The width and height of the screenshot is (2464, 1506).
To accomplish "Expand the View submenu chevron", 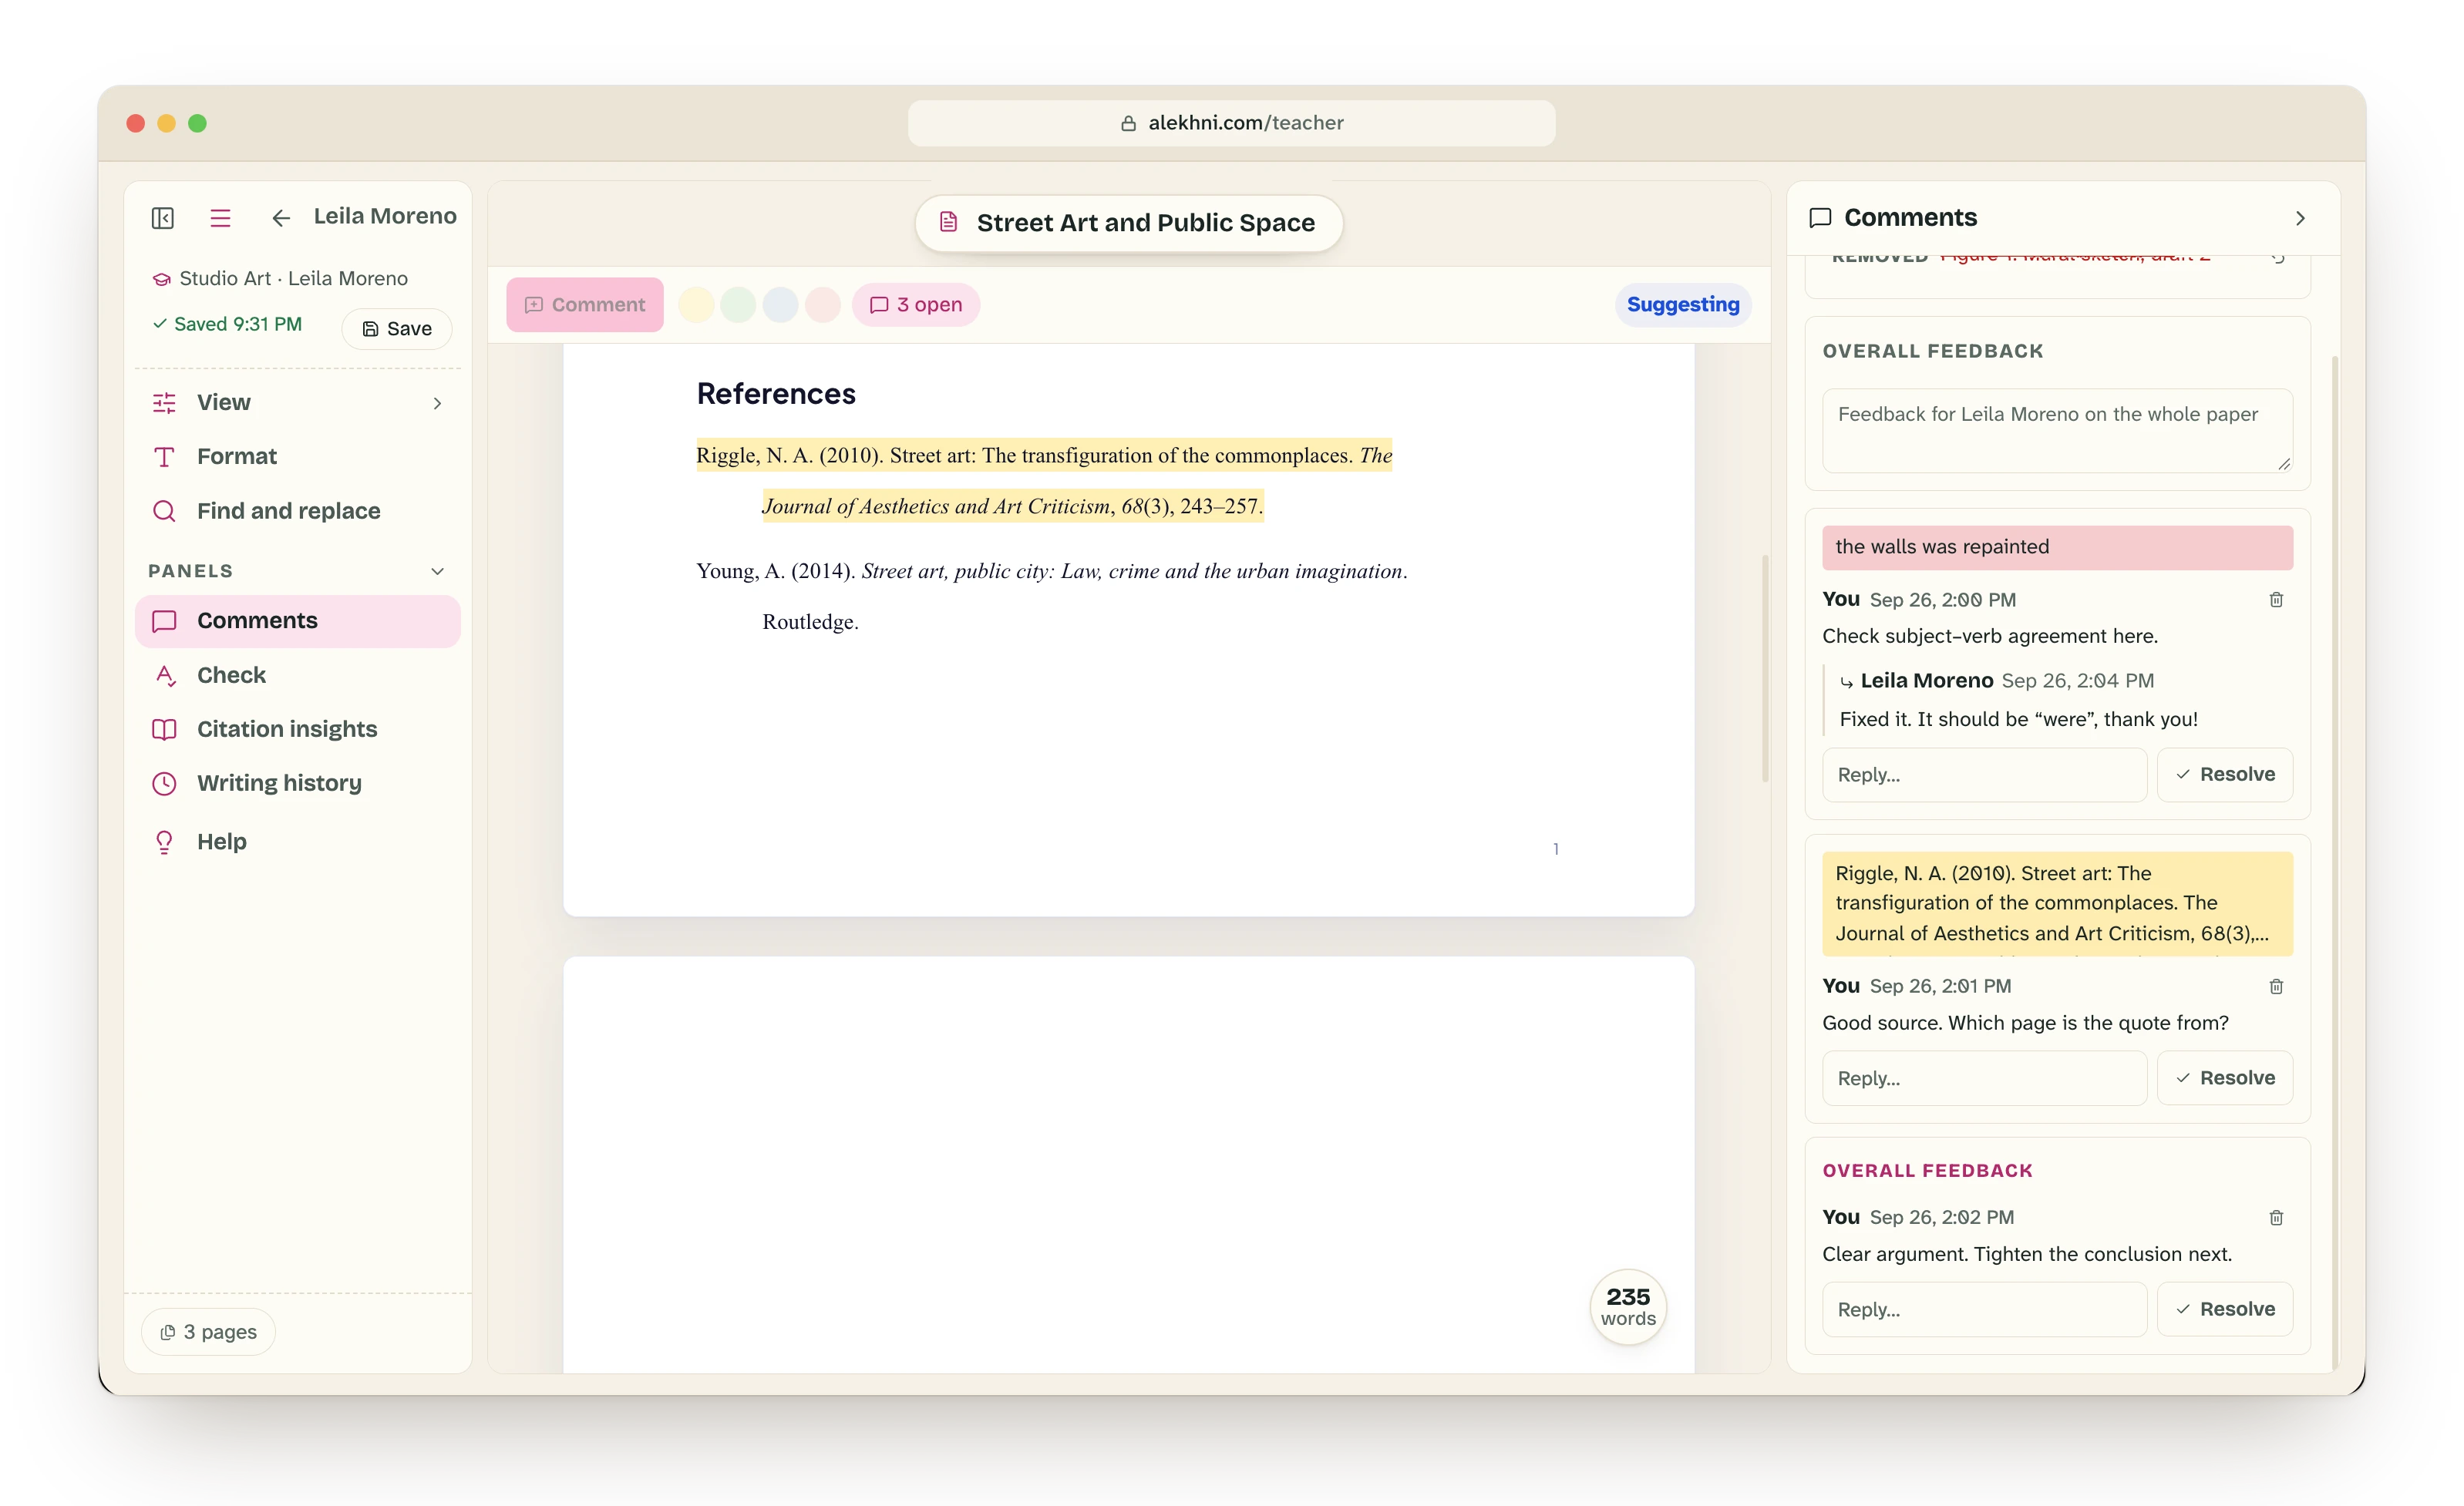I will coord(437,403).
